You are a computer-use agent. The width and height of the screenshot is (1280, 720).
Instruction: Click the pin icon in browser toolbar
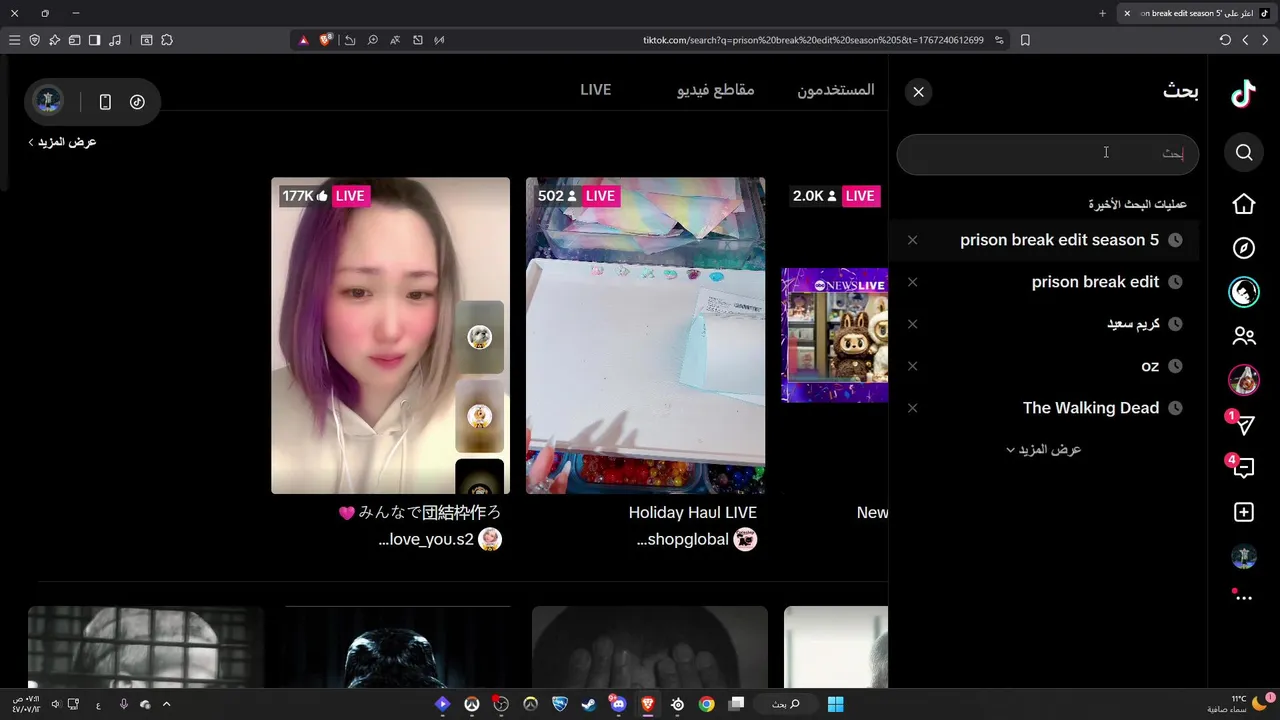click(54, 40)
